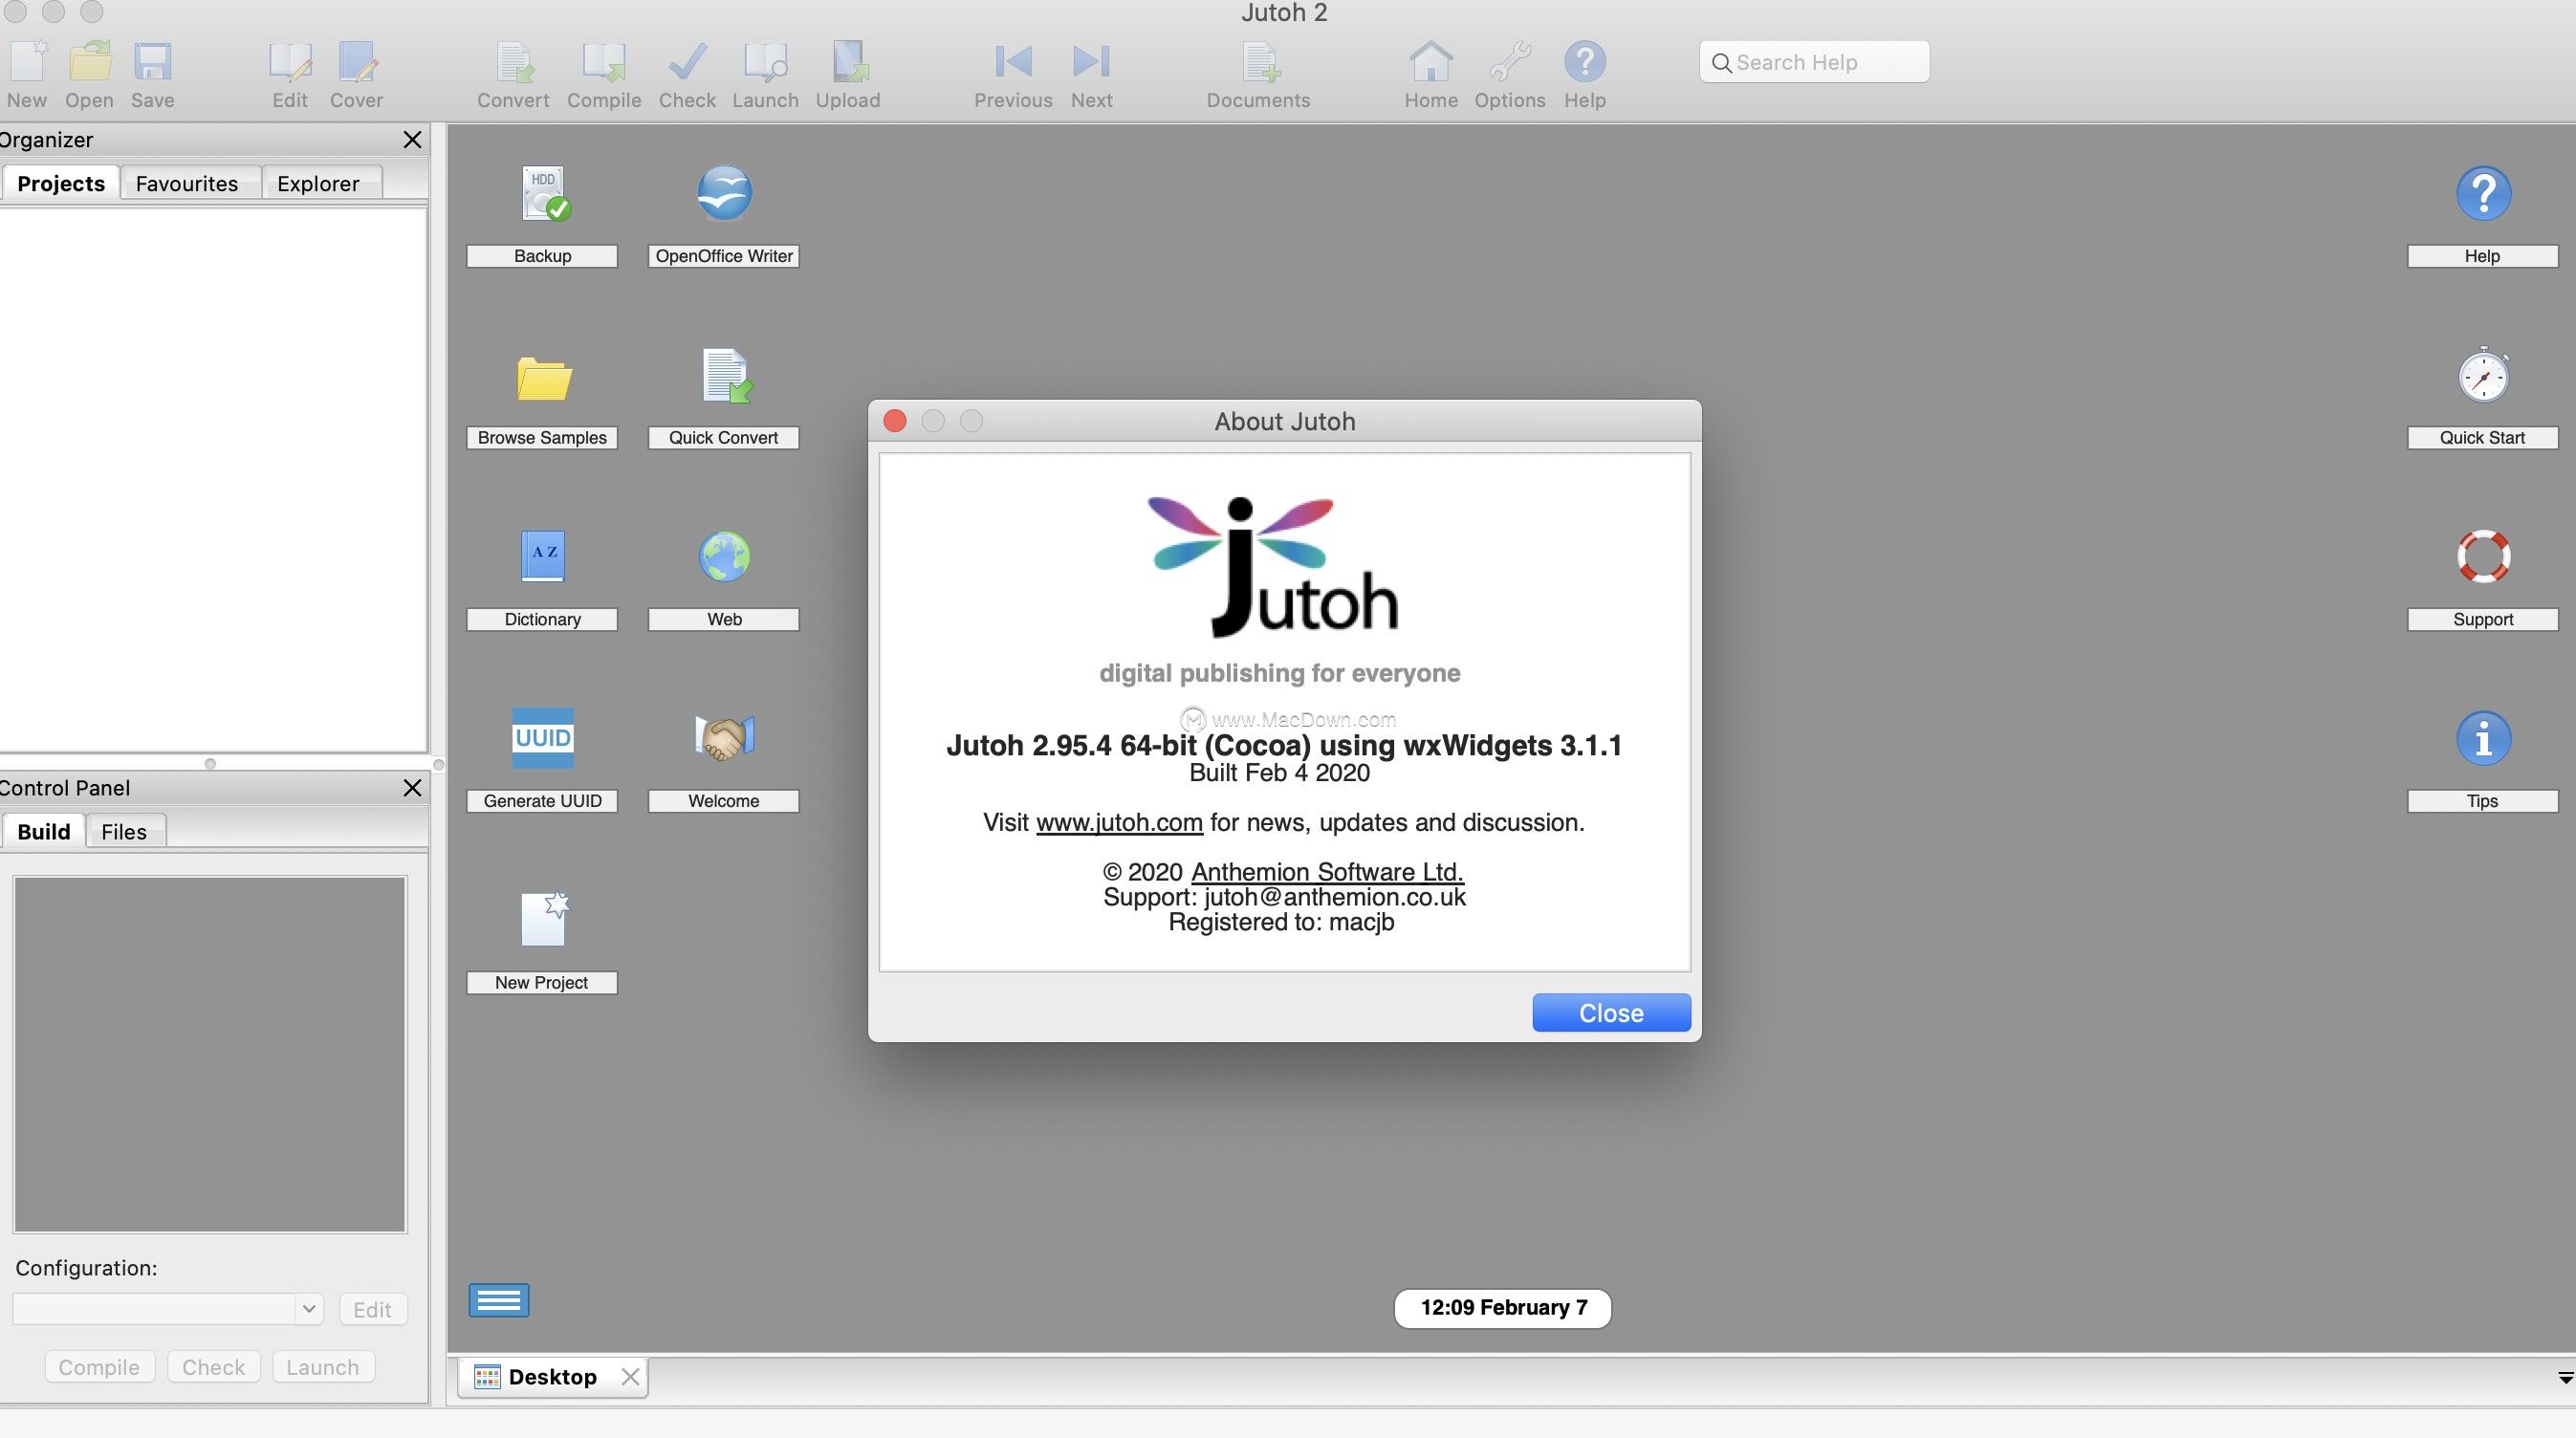Click the Help toolbar question icon
2576x1438 pixels.
pos(1585,62)
